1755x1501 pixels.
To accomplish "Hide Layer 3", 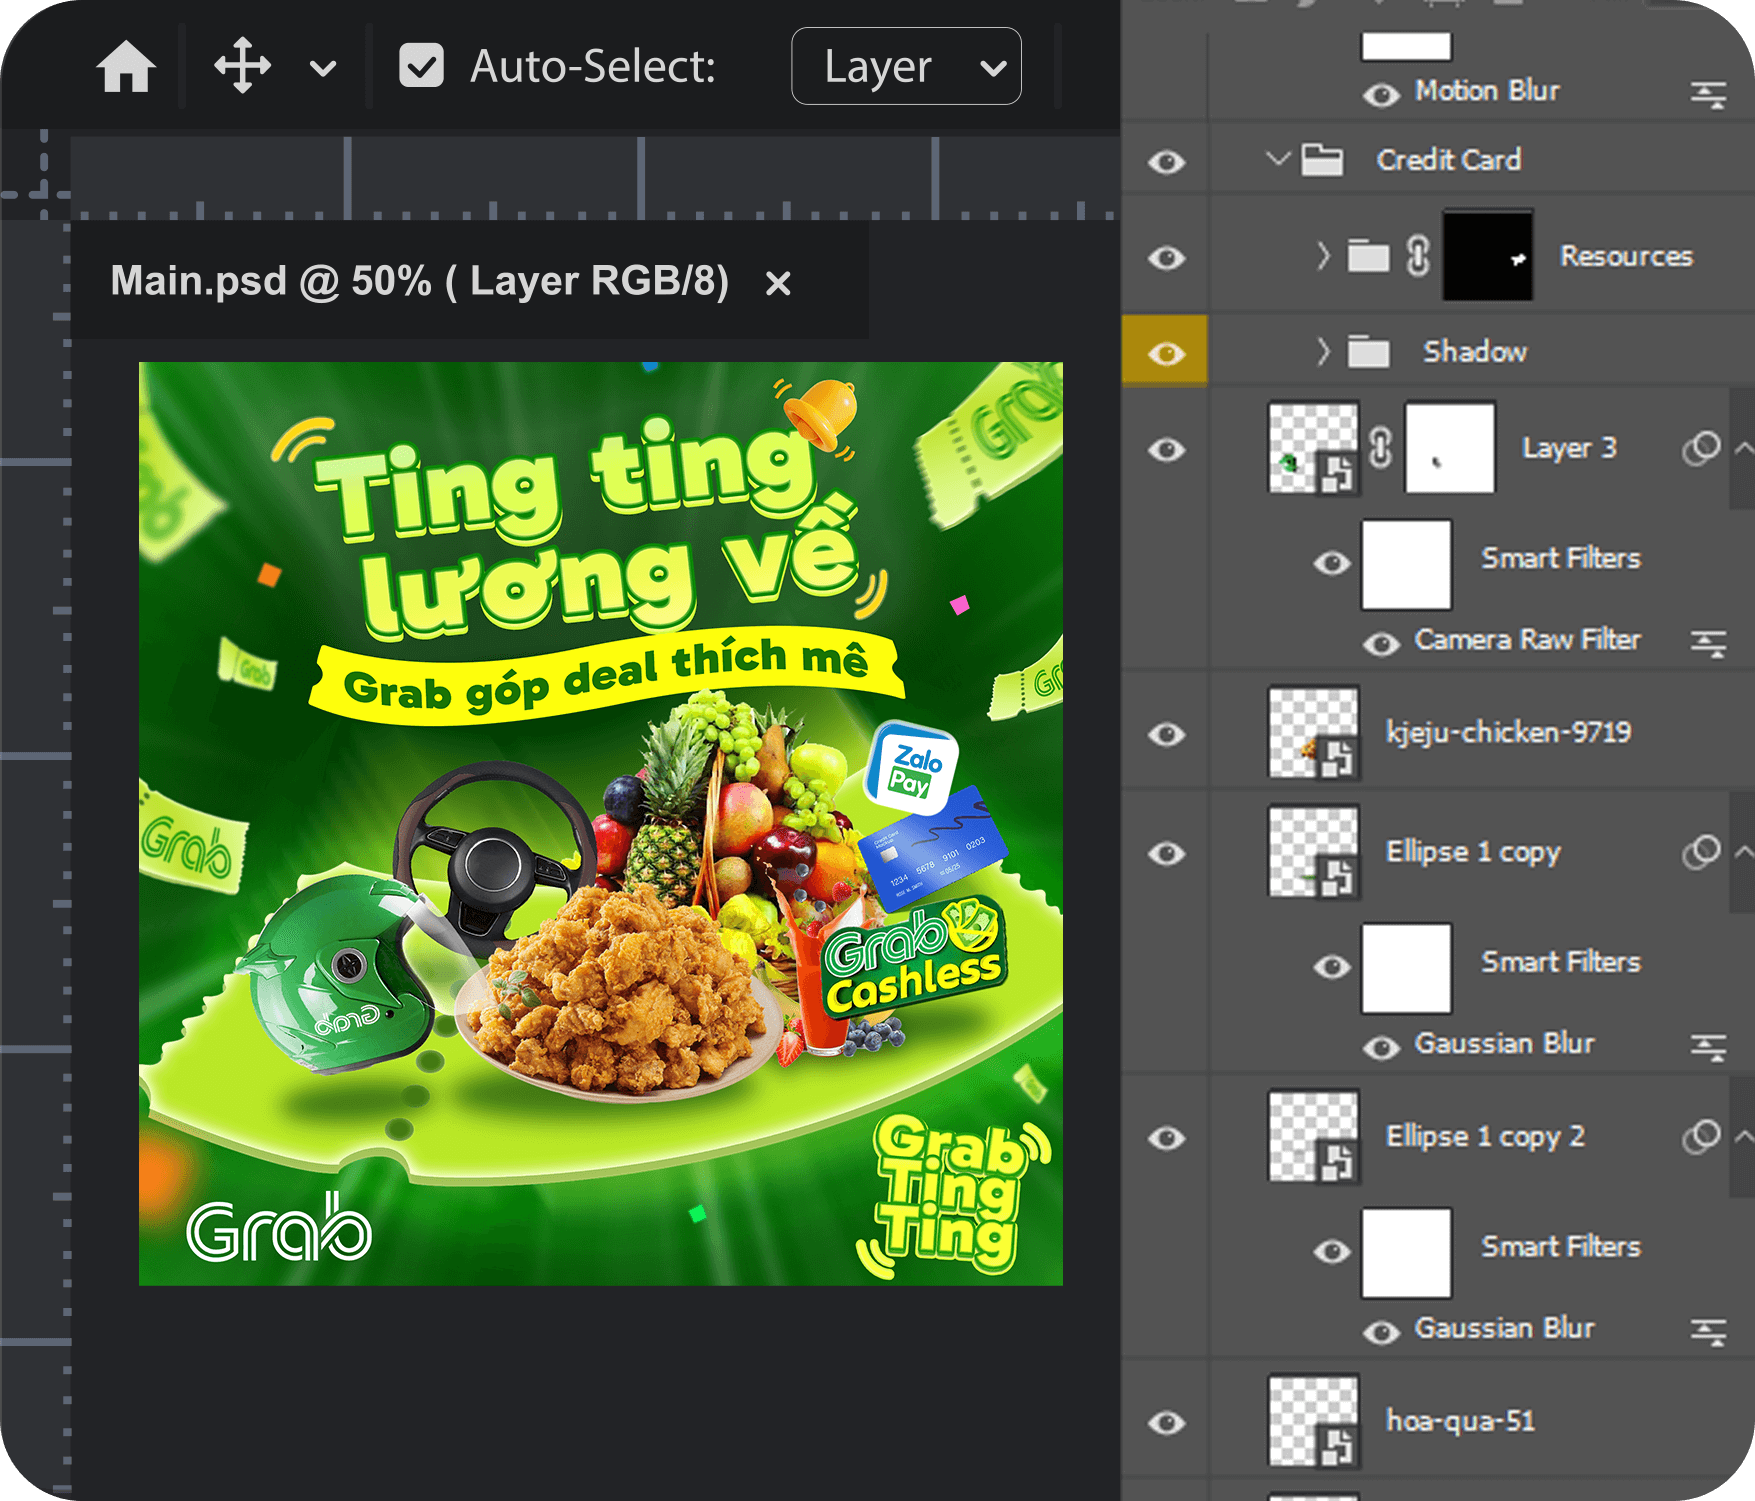I will [x=1166, y=450].
